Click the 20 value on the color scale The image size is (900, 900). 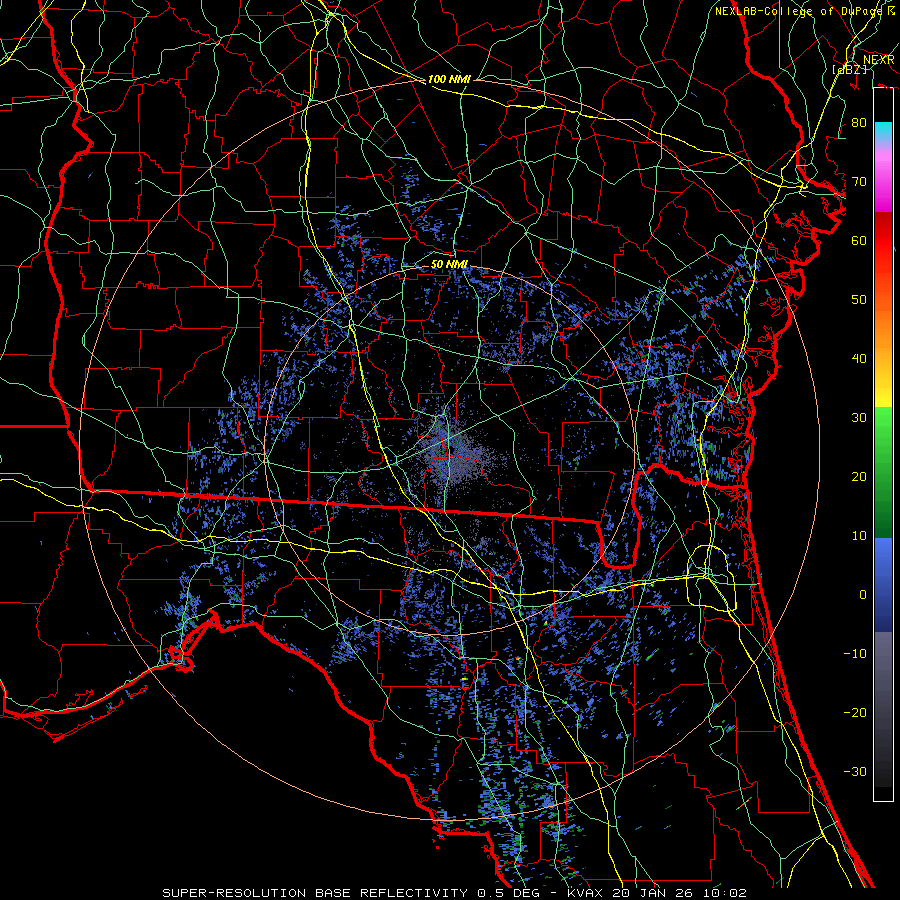(859, 477)
